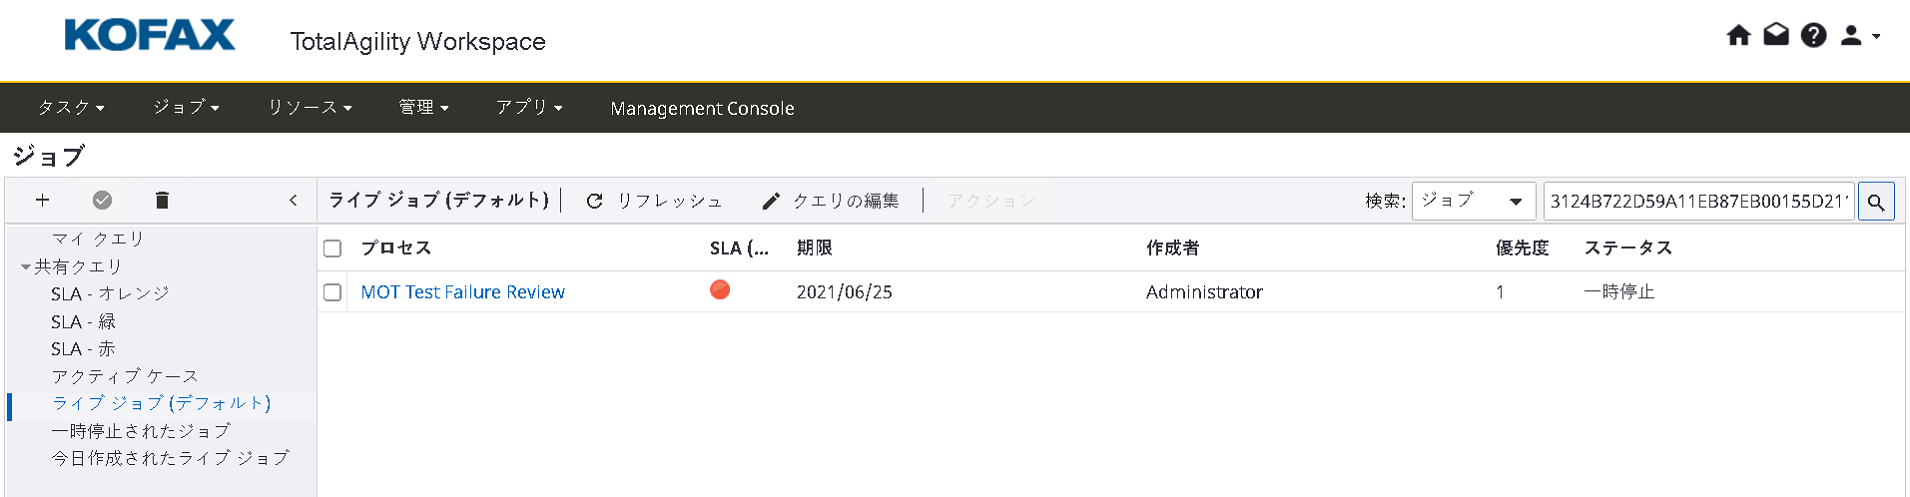Open the user profile menu
The height and width of the screenshot is (497, 1910).
1859,36
